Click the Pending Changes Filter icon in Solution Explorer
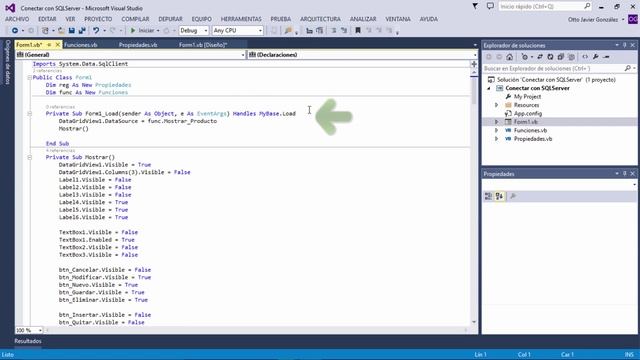 525,57
